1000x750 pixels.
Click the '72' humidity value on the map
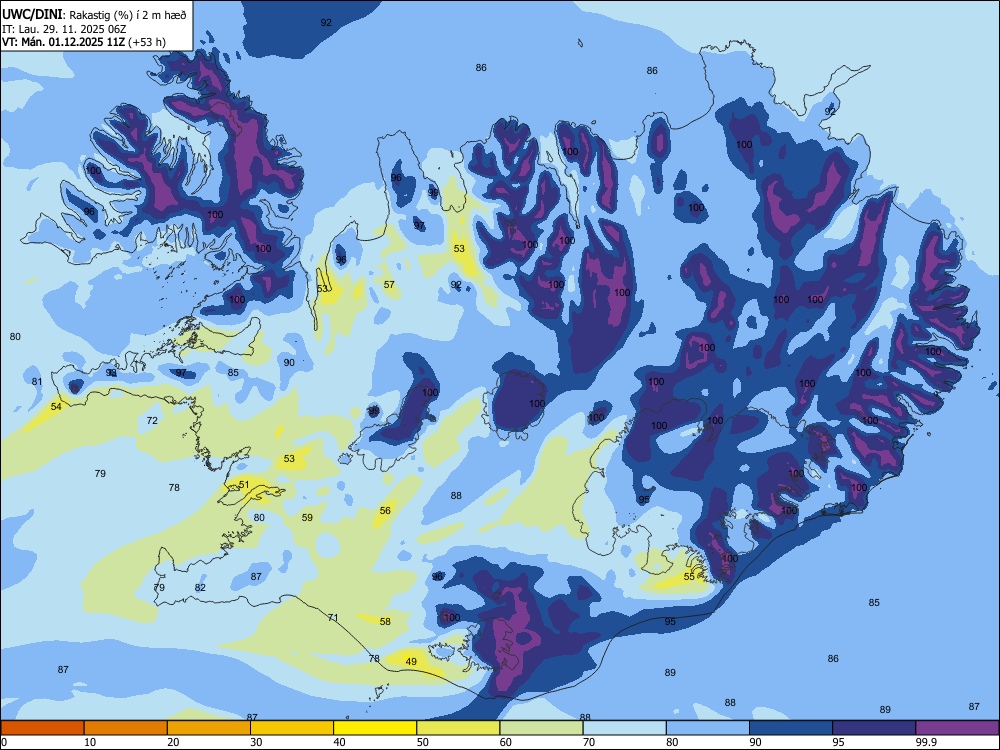click(x=152, y=420)
